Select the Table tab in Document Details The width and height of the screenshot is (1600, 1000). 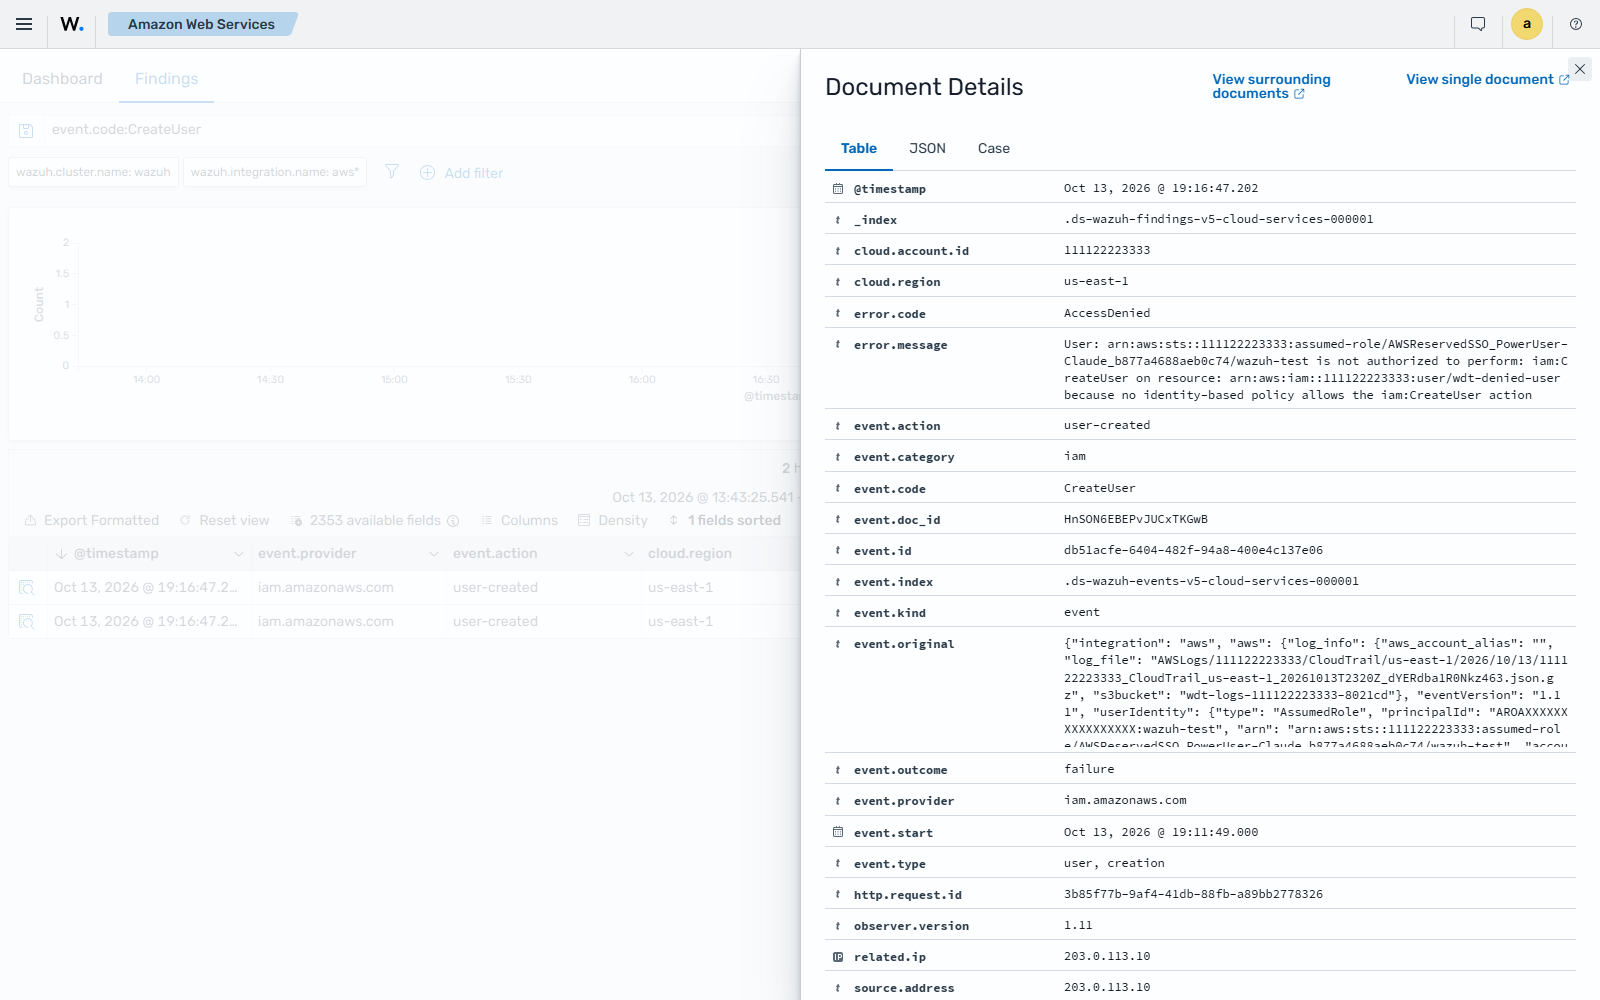pyautogui.click(x=858, y=148)
